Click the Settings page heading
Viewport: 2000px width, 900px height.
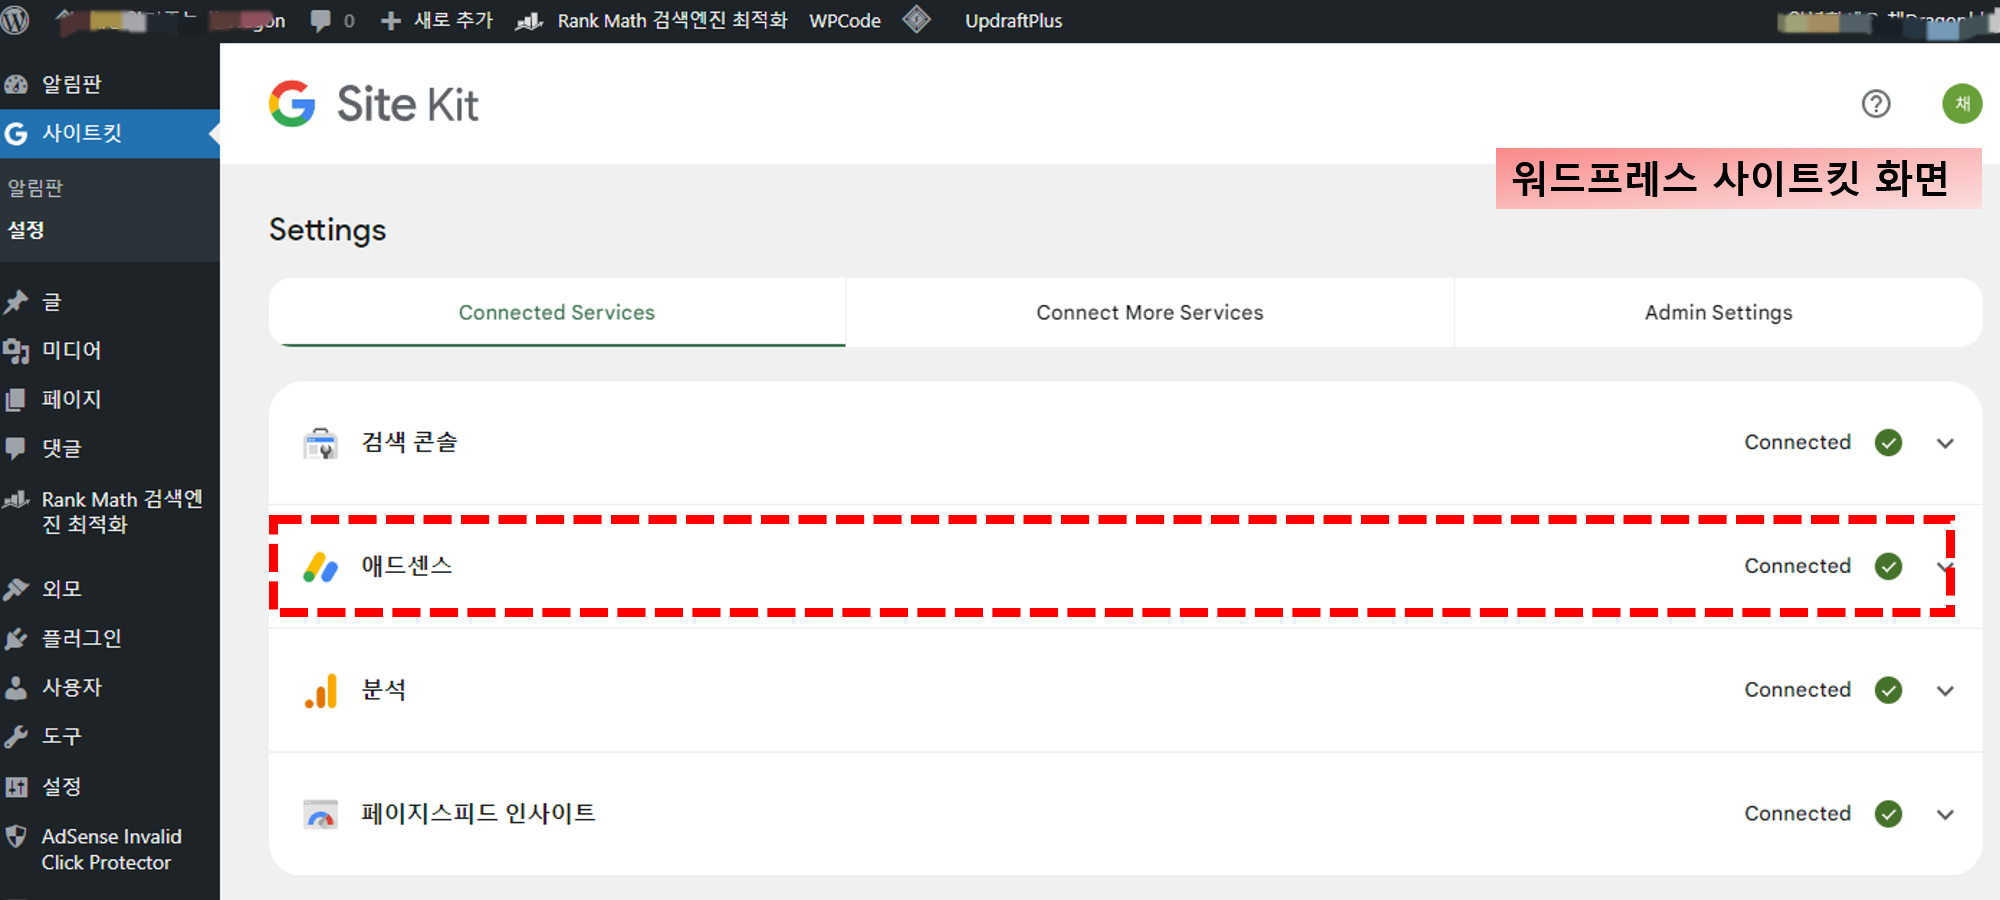327,230
